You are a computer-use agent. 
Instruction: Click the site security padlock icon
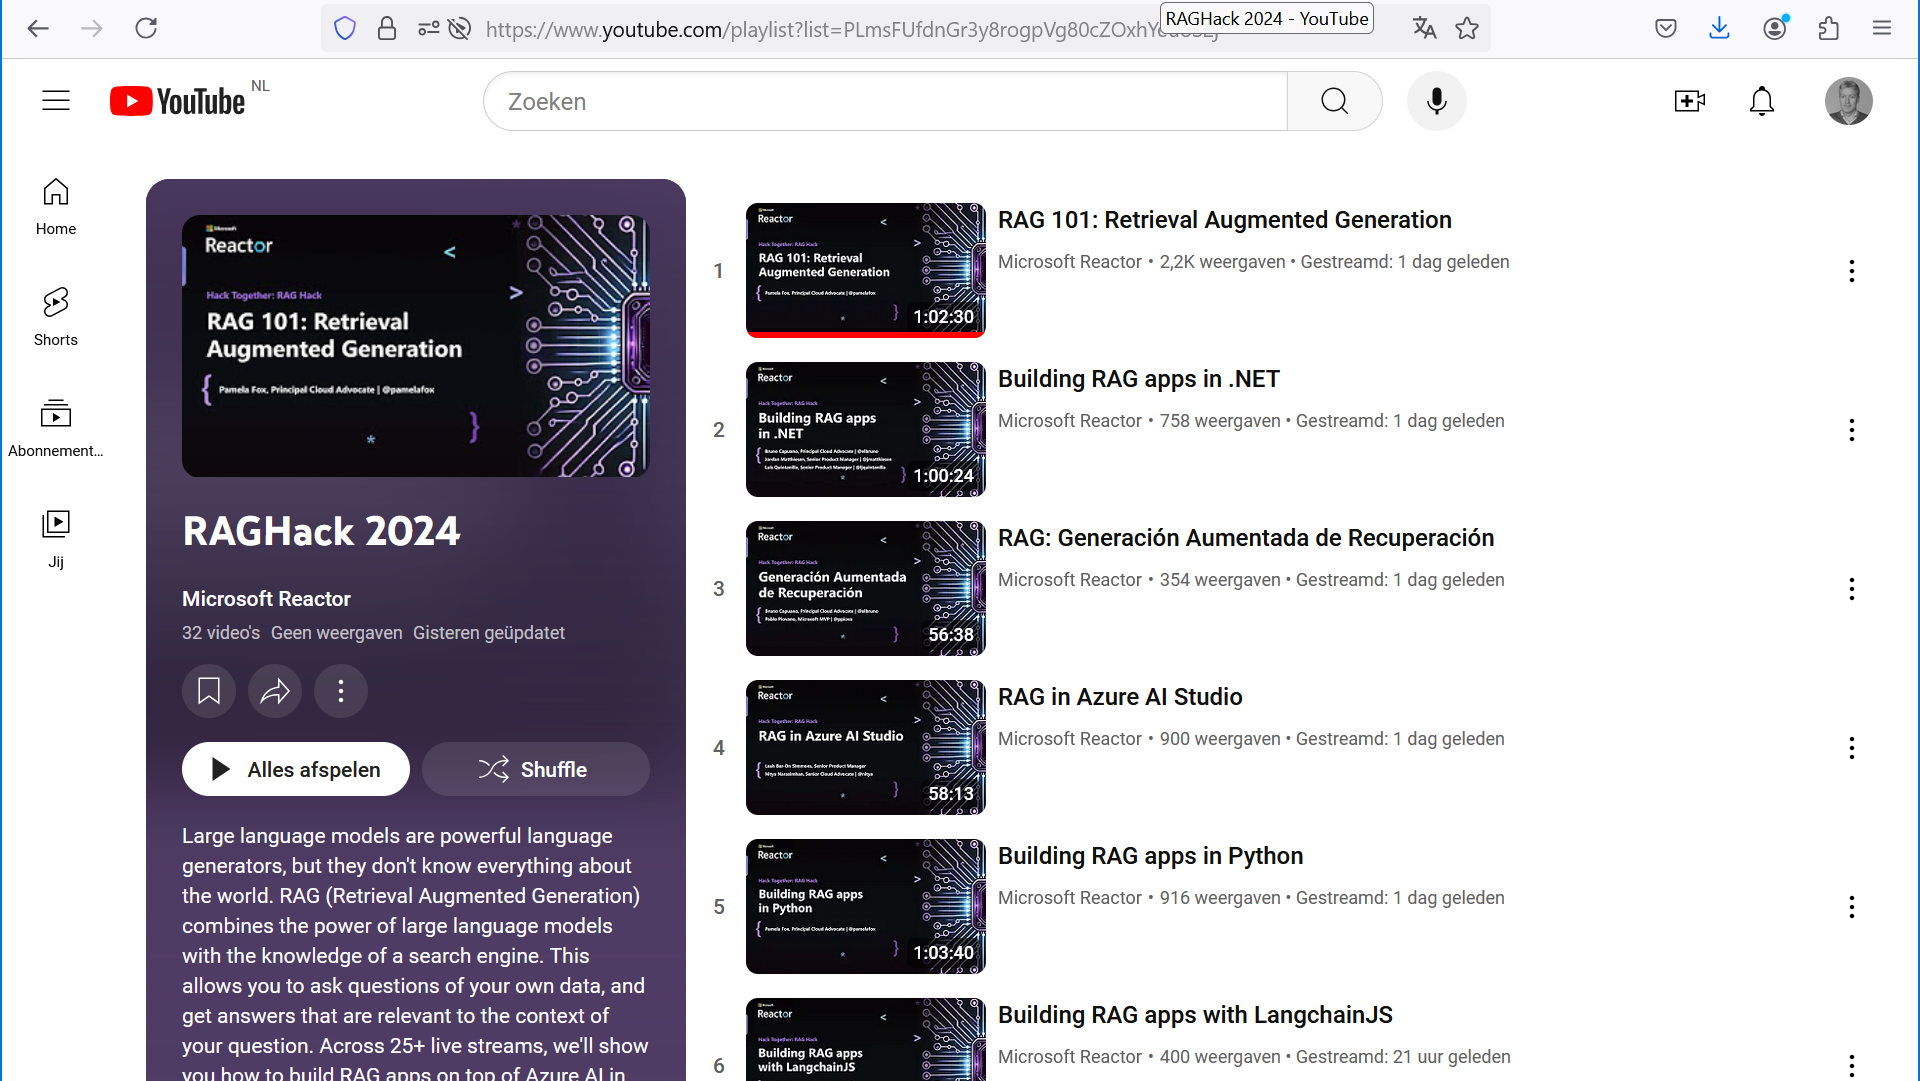387,29
